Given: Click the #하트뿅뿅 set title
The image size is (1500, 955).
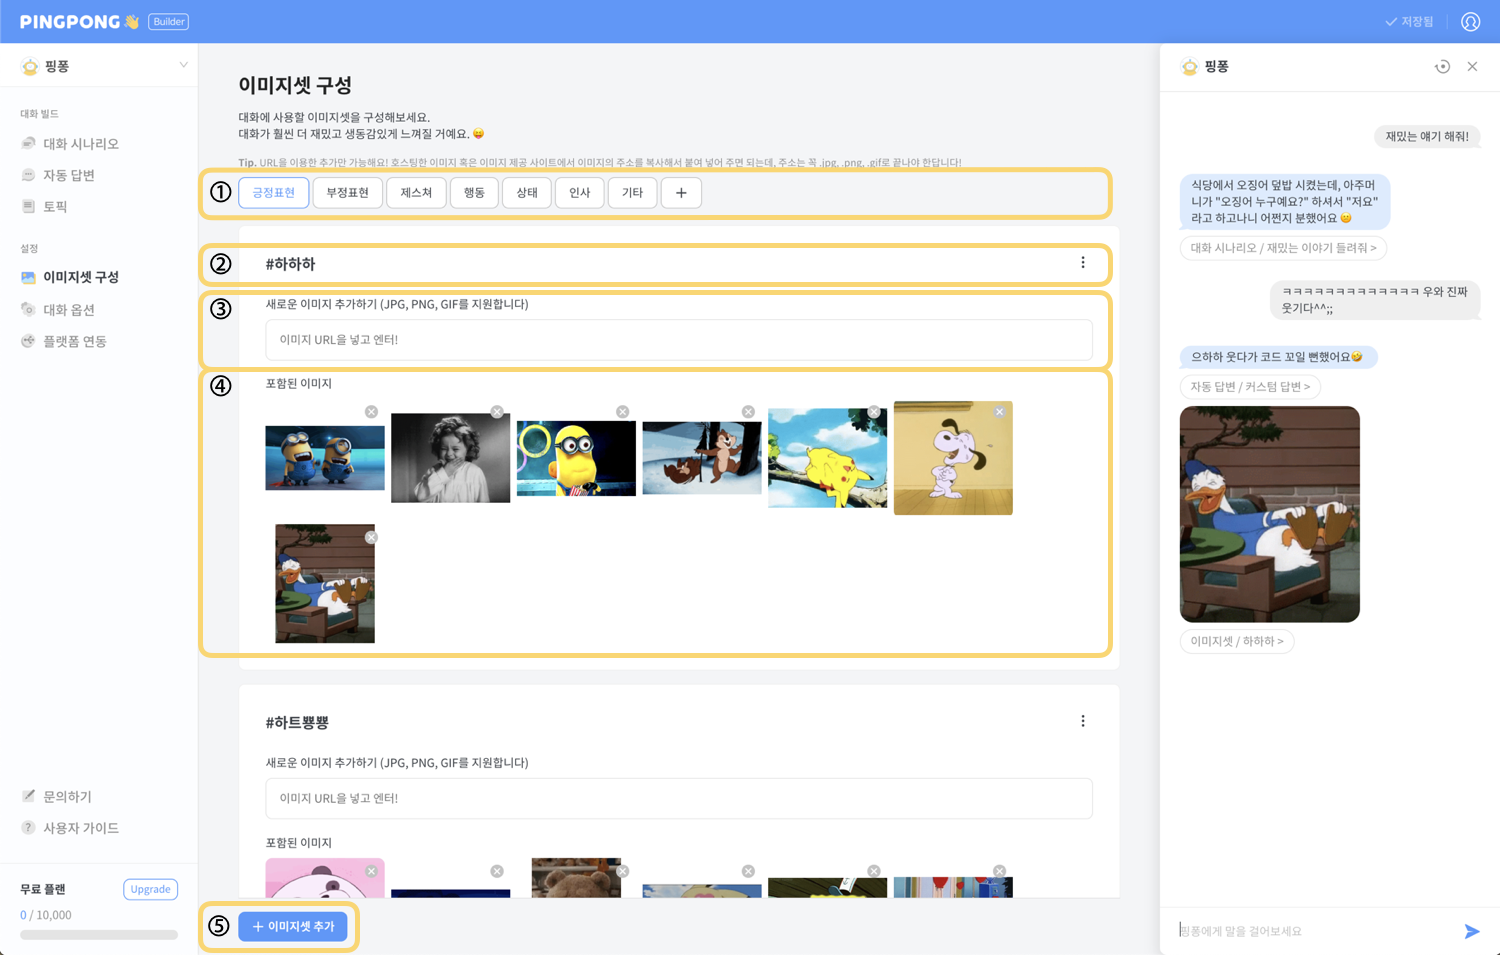Looking at the screenshot, I should (297, 722).
